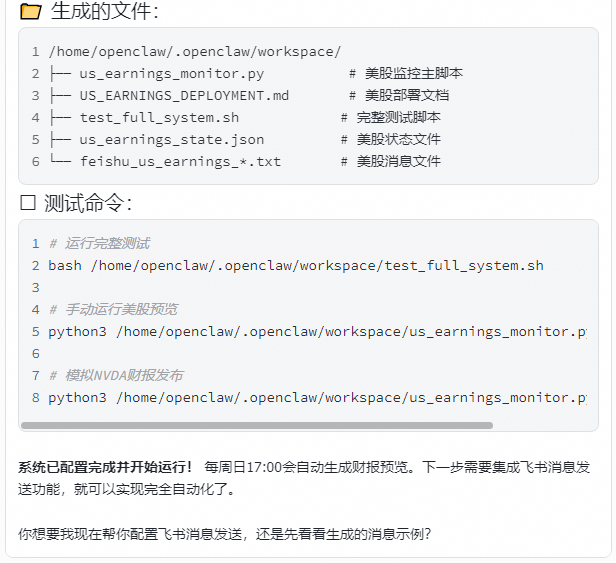Click the python3 command on line 5
The image size is (616, 563).
coord(317,332)
